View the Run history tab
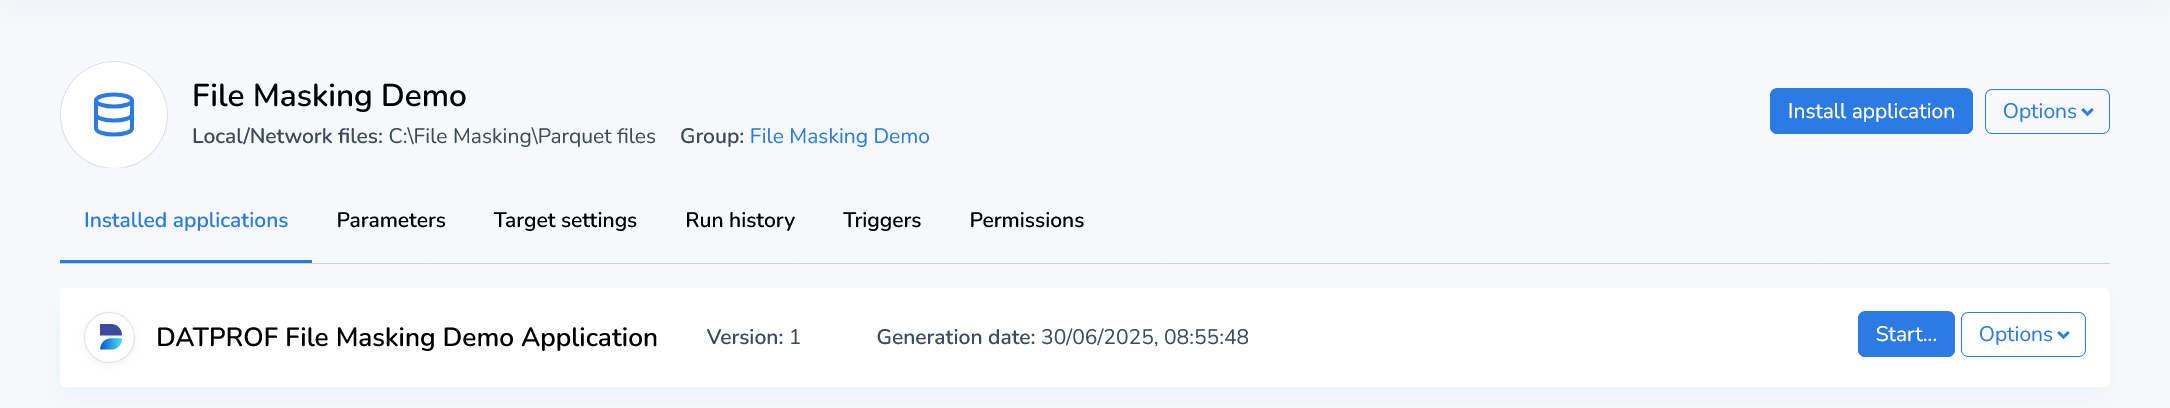The image size is (2170, 408). (x=740, y=221)
